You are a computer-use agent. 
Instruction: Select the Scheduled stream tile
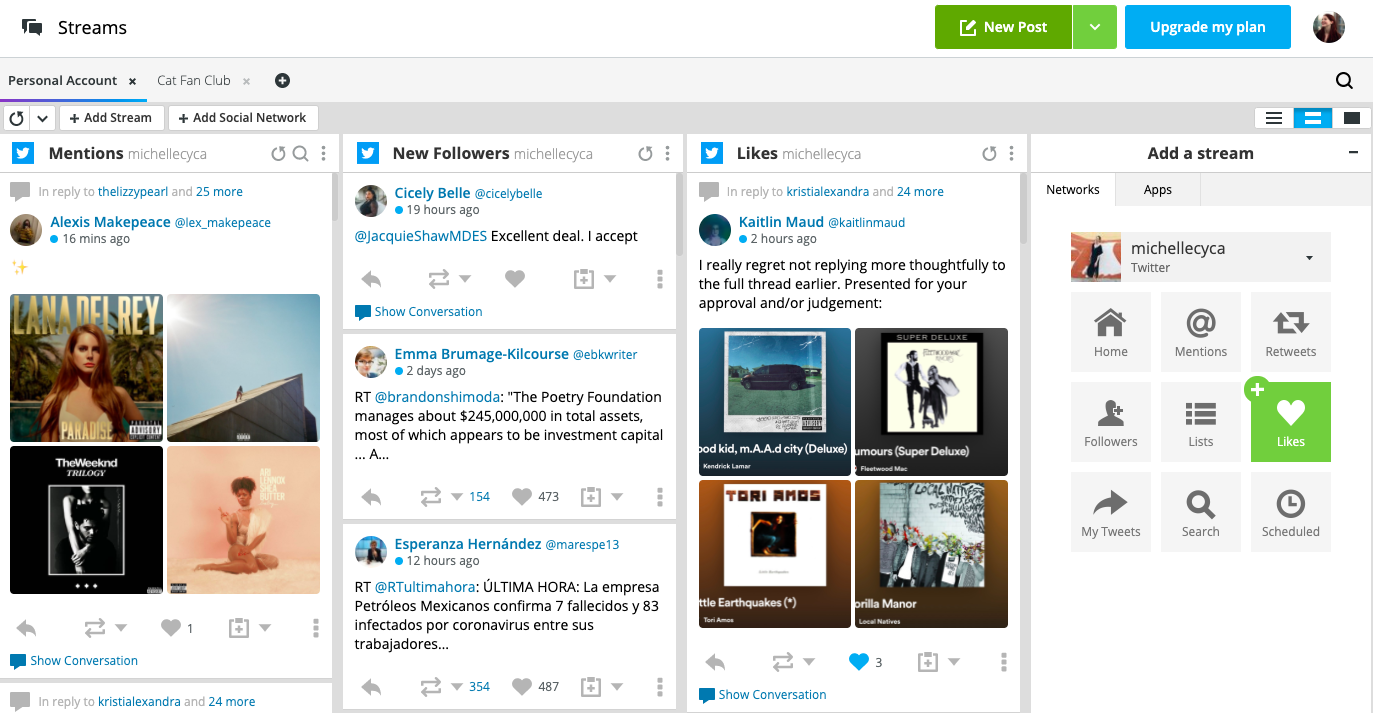coord(1290,511)
